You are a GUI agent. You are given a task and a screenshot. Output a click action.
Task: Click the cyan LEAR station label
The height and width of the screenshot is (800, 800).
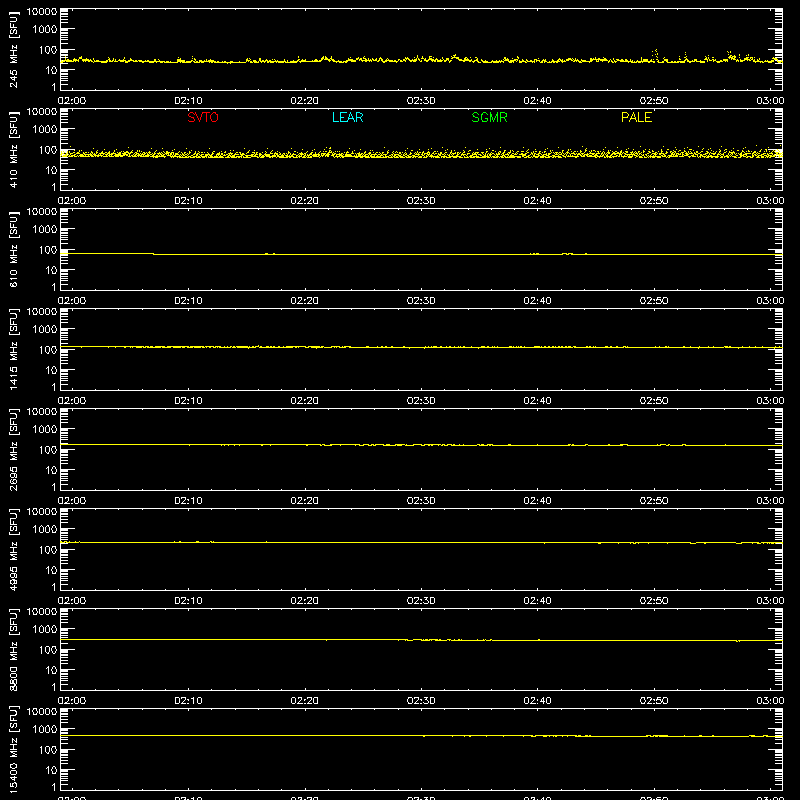347,117
